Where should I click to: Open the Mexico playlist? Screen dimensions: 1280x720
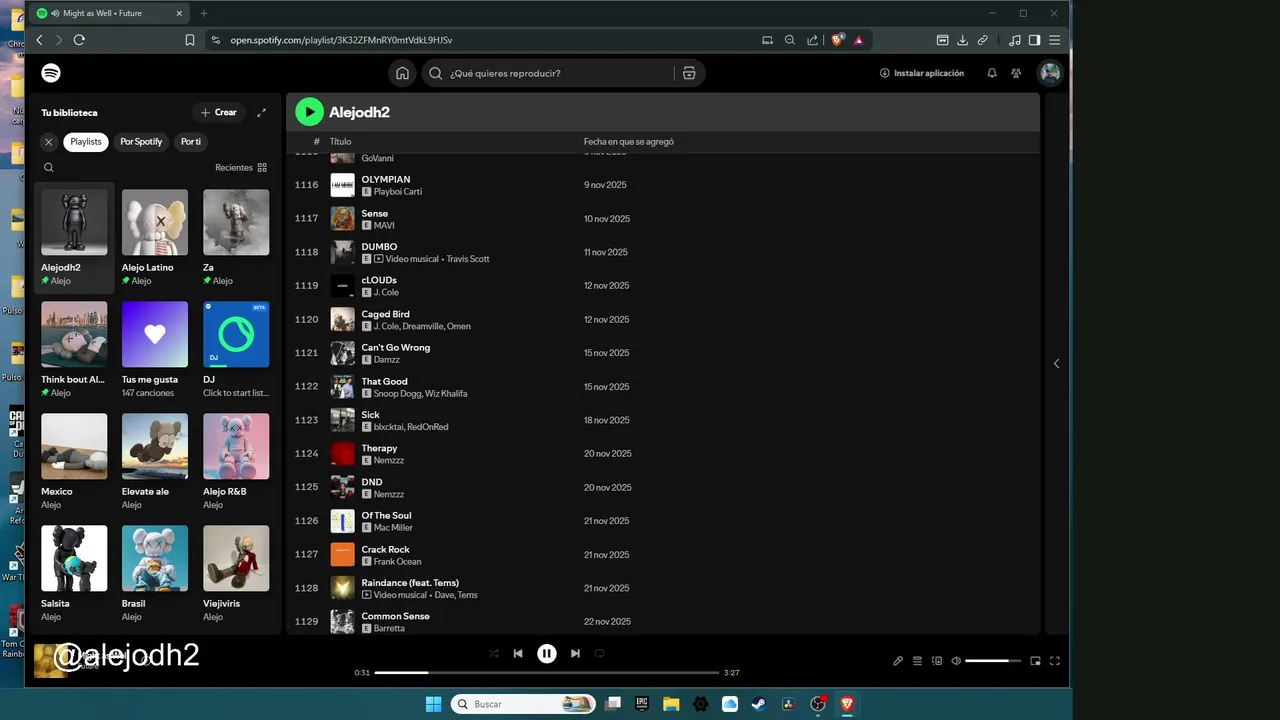click(x=74, y=462)
